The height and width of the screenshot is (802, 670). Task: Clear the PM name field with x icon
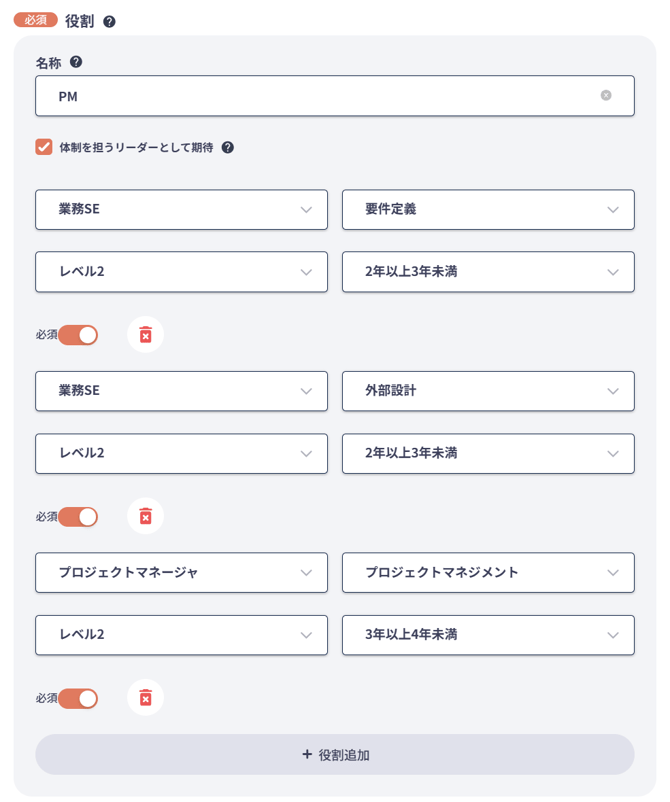click(606, 96)
